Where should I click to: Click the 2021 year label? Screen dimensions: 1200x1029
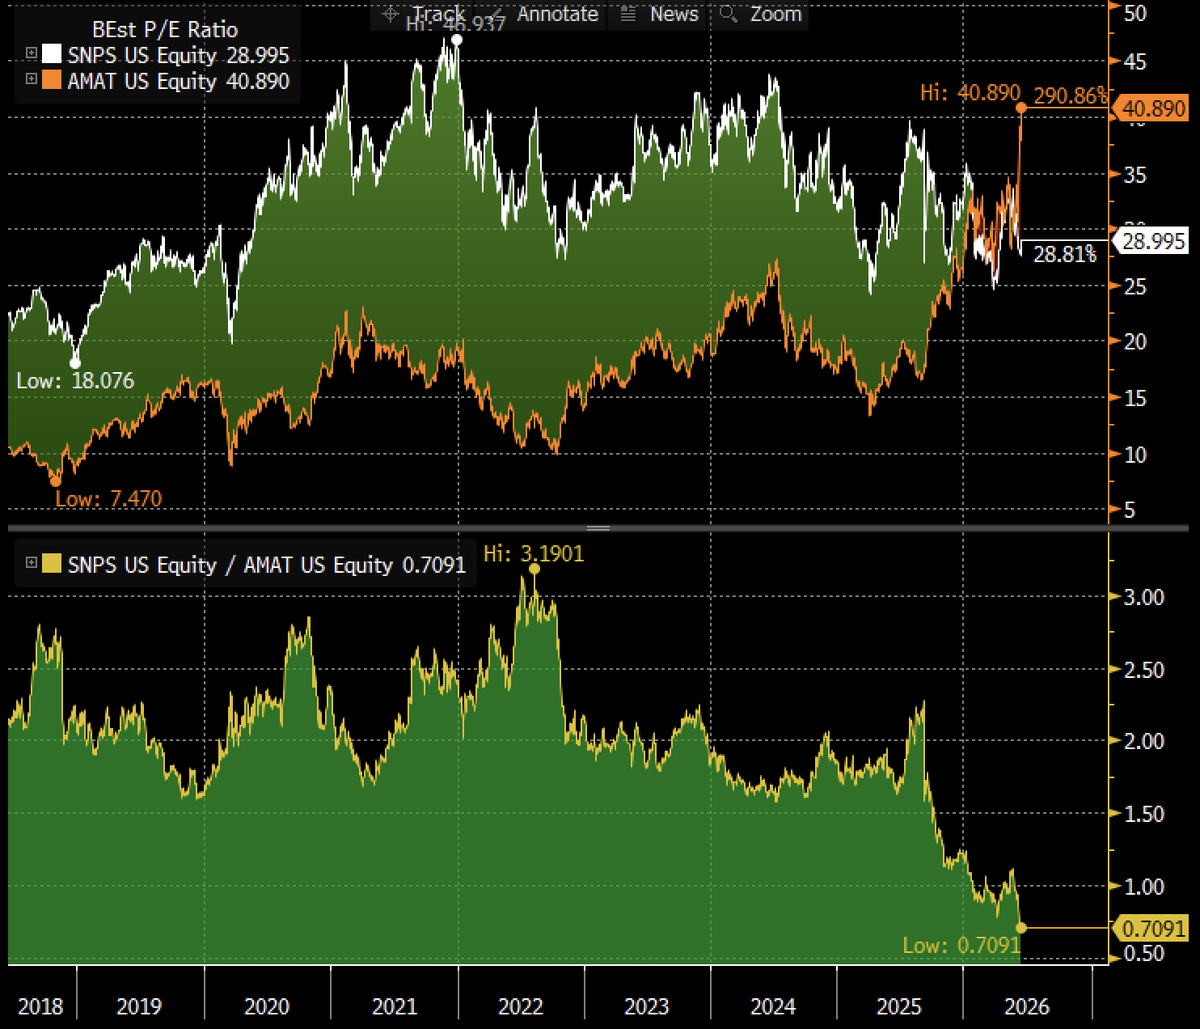(x=394, y=1006)
